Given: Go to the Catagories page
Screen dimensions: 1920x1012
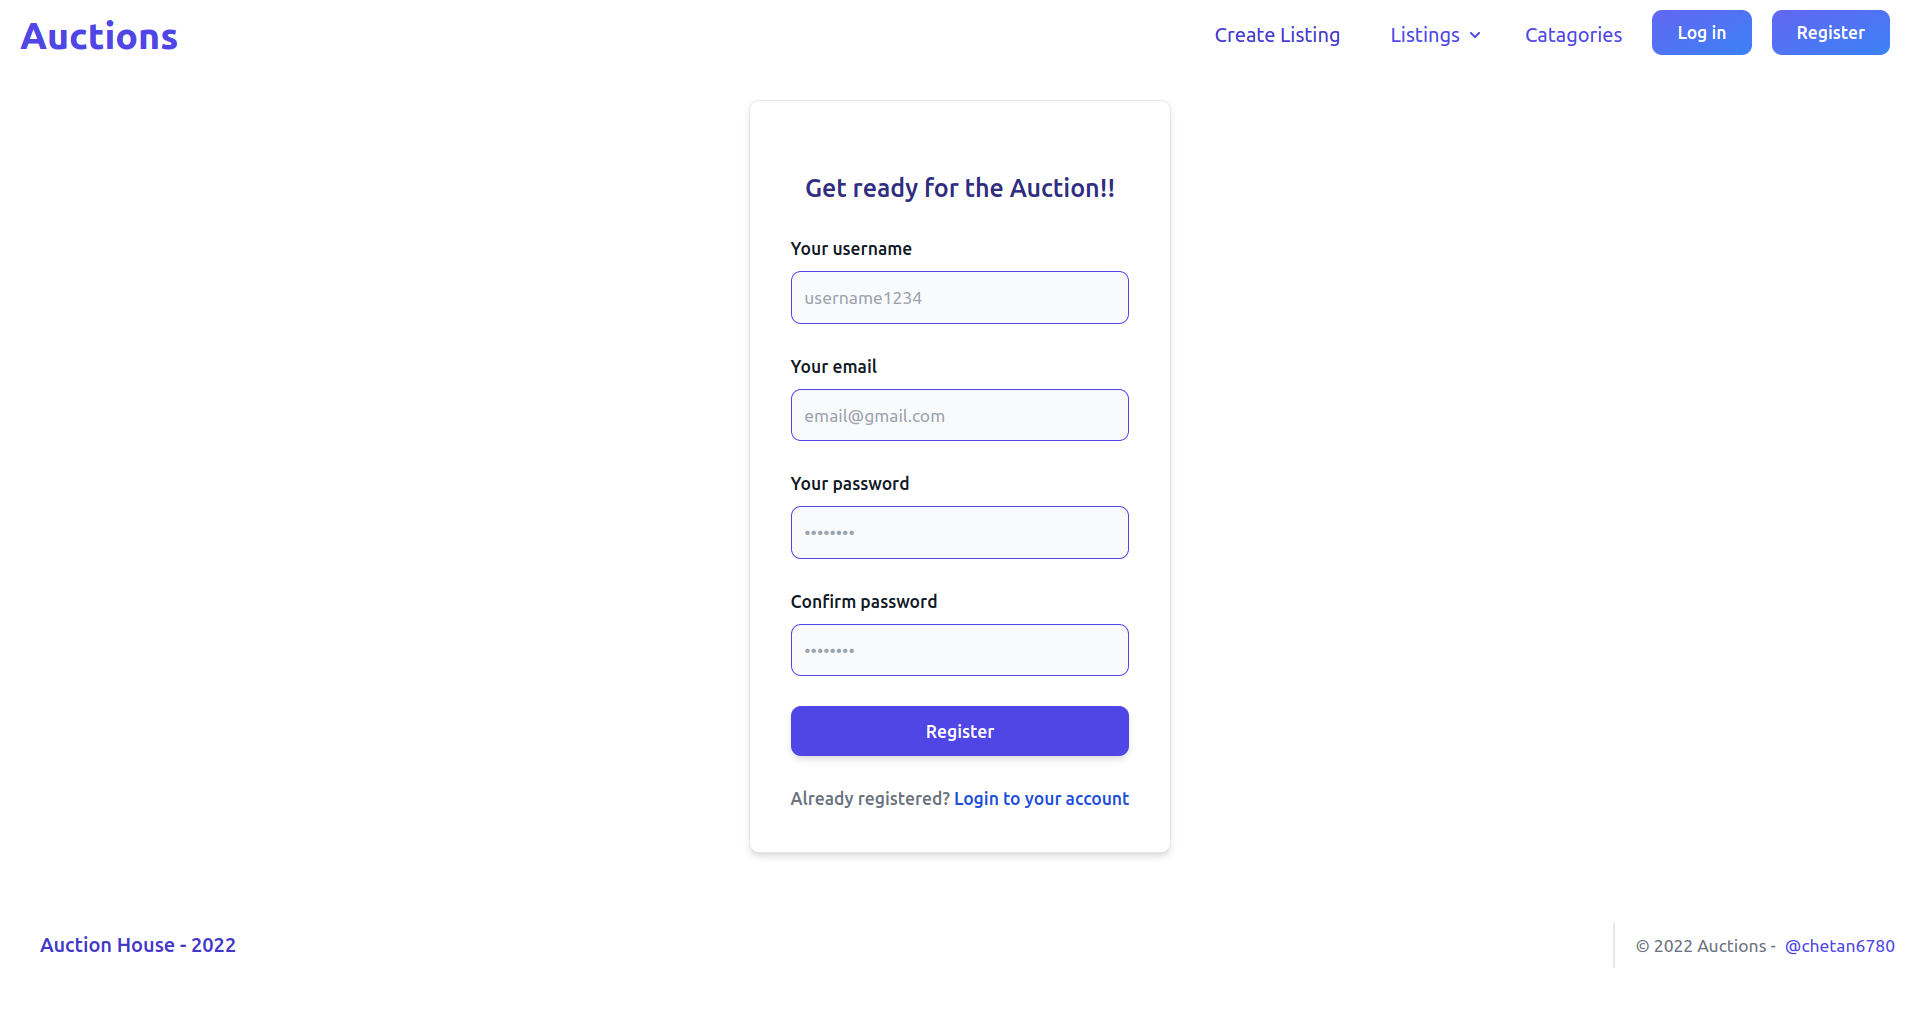Looking at the screenshot, I should click(x=1573, y=35).
